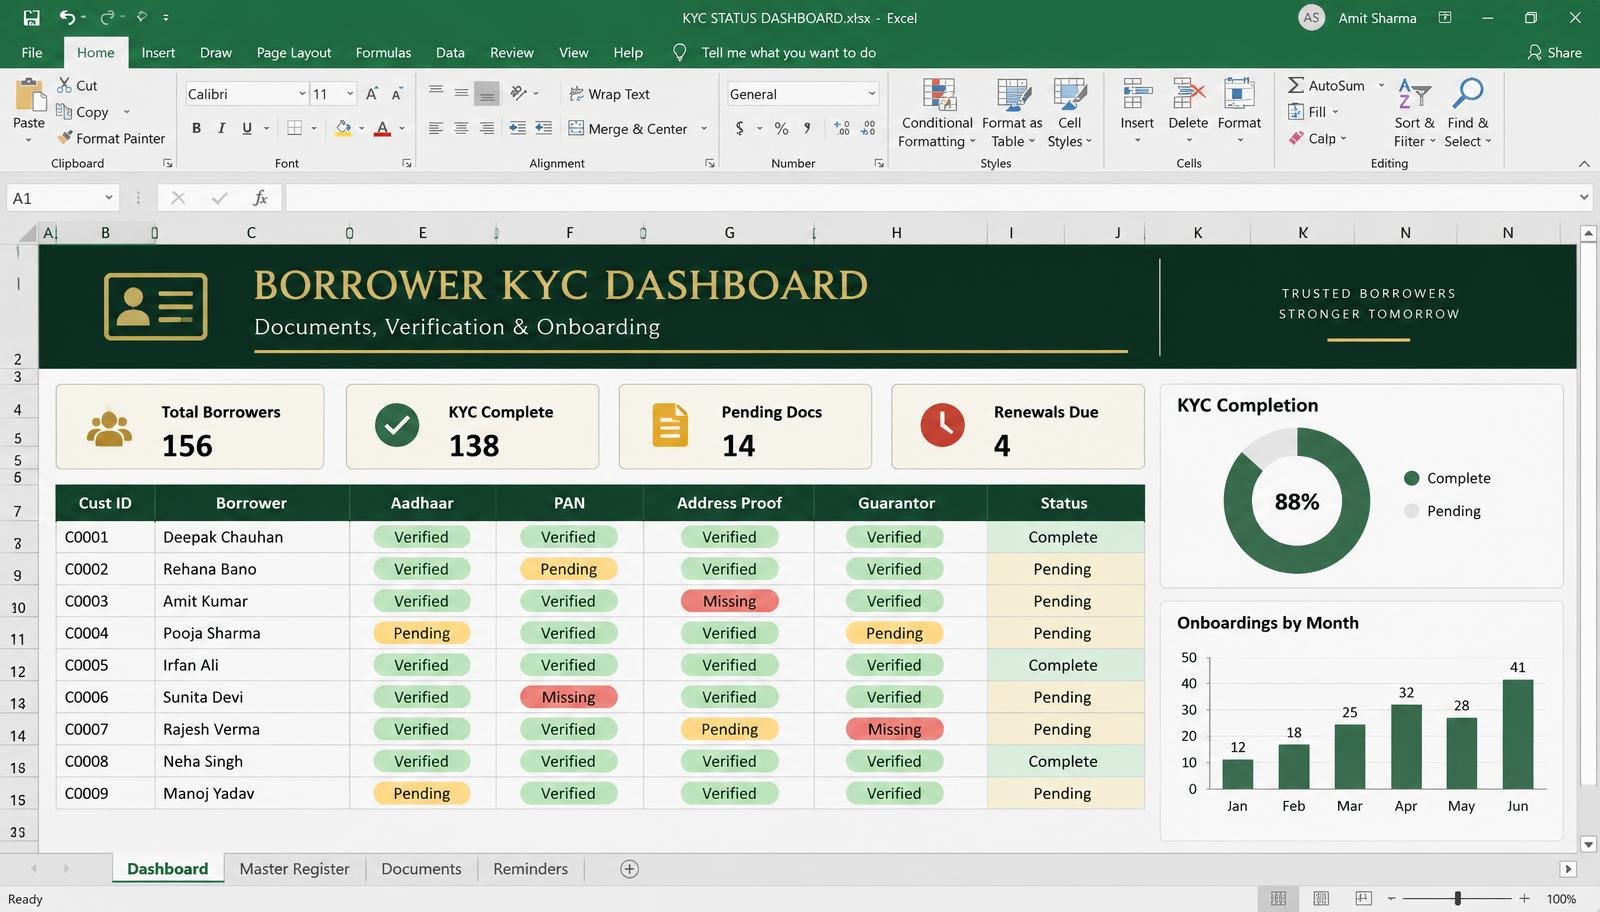The height and width of the screenshot is (912, 1600).
Task: Switch to the Reminders sheet tab
Action: pyautogui.click(x=530, y=869)
